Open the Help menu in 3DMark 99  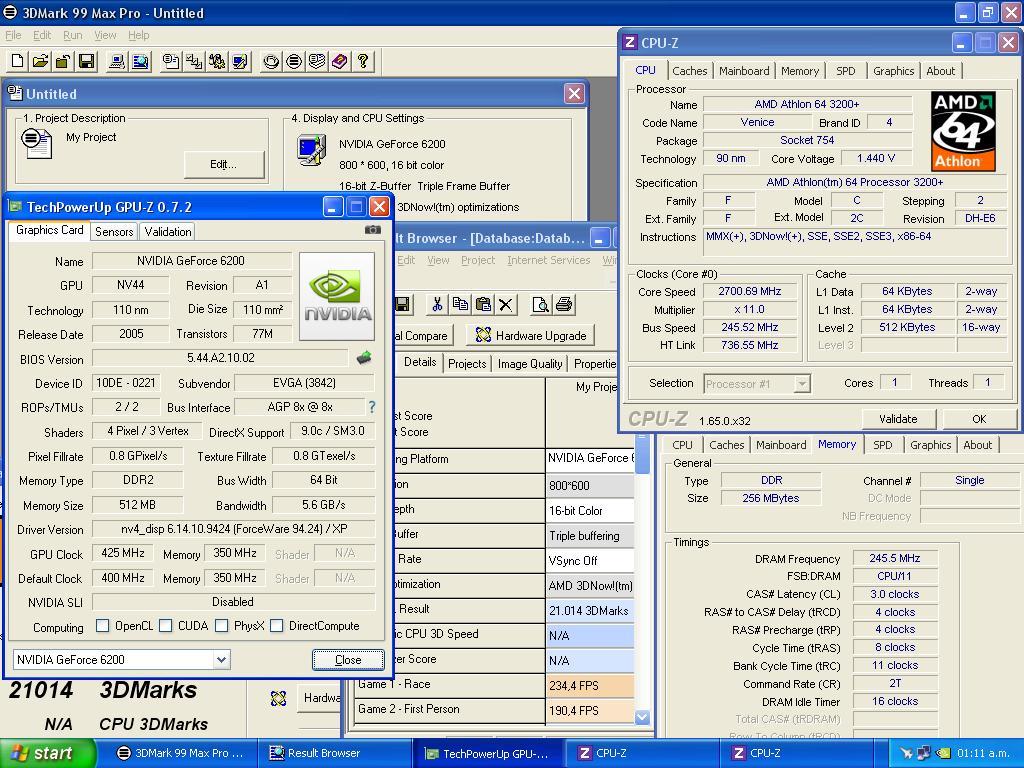click(x=138, y=35)
